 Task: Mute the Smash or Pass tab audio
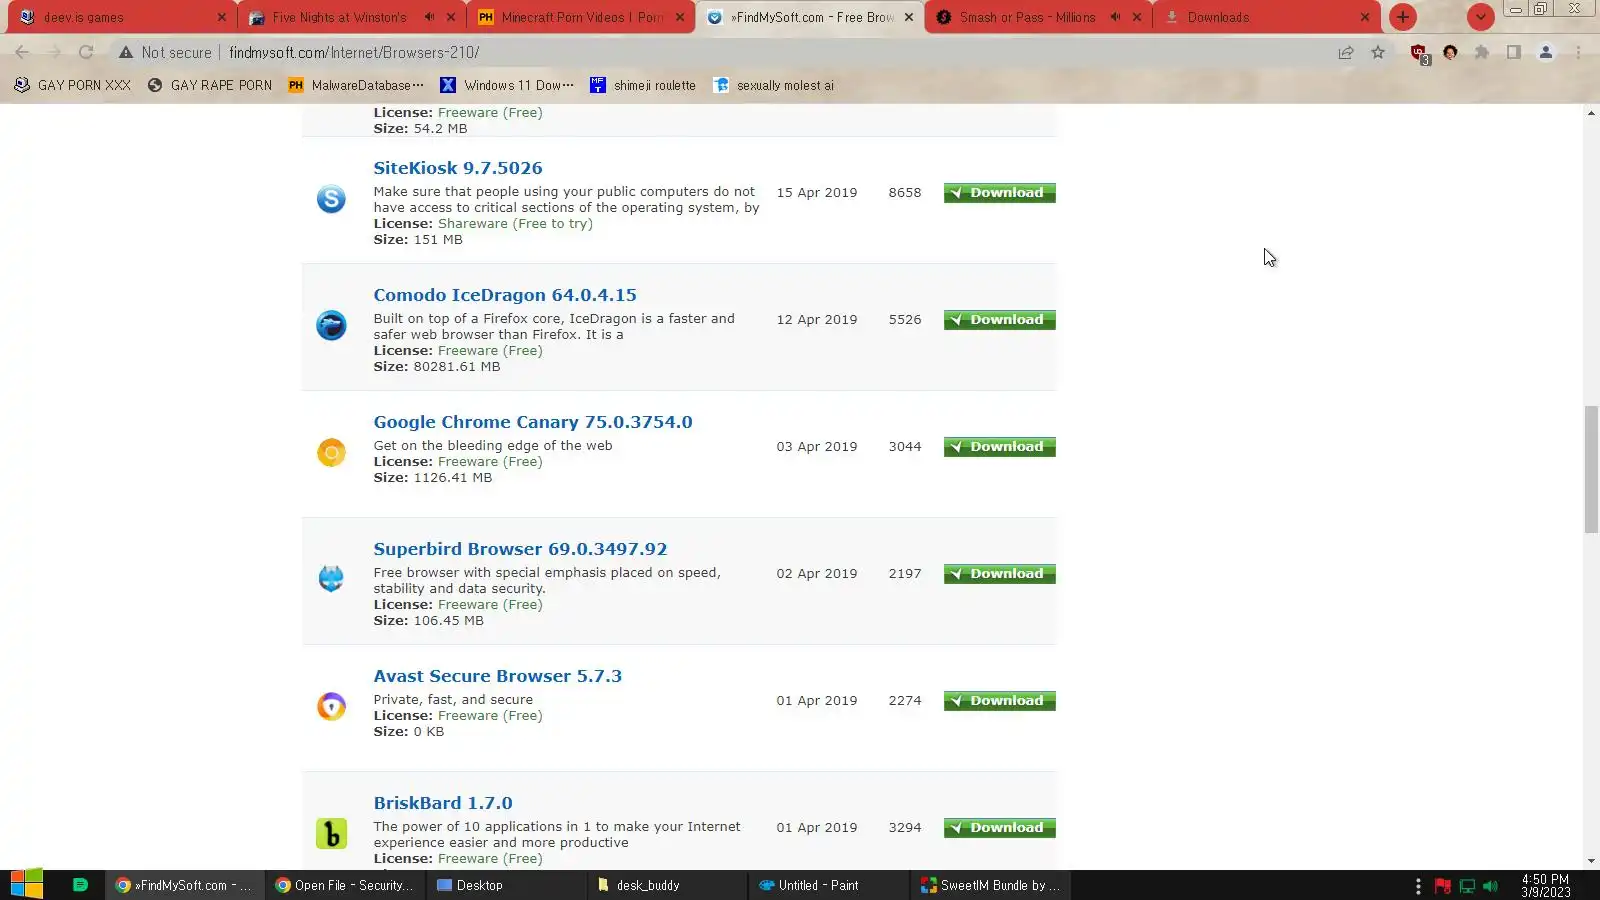(1115, 17)
